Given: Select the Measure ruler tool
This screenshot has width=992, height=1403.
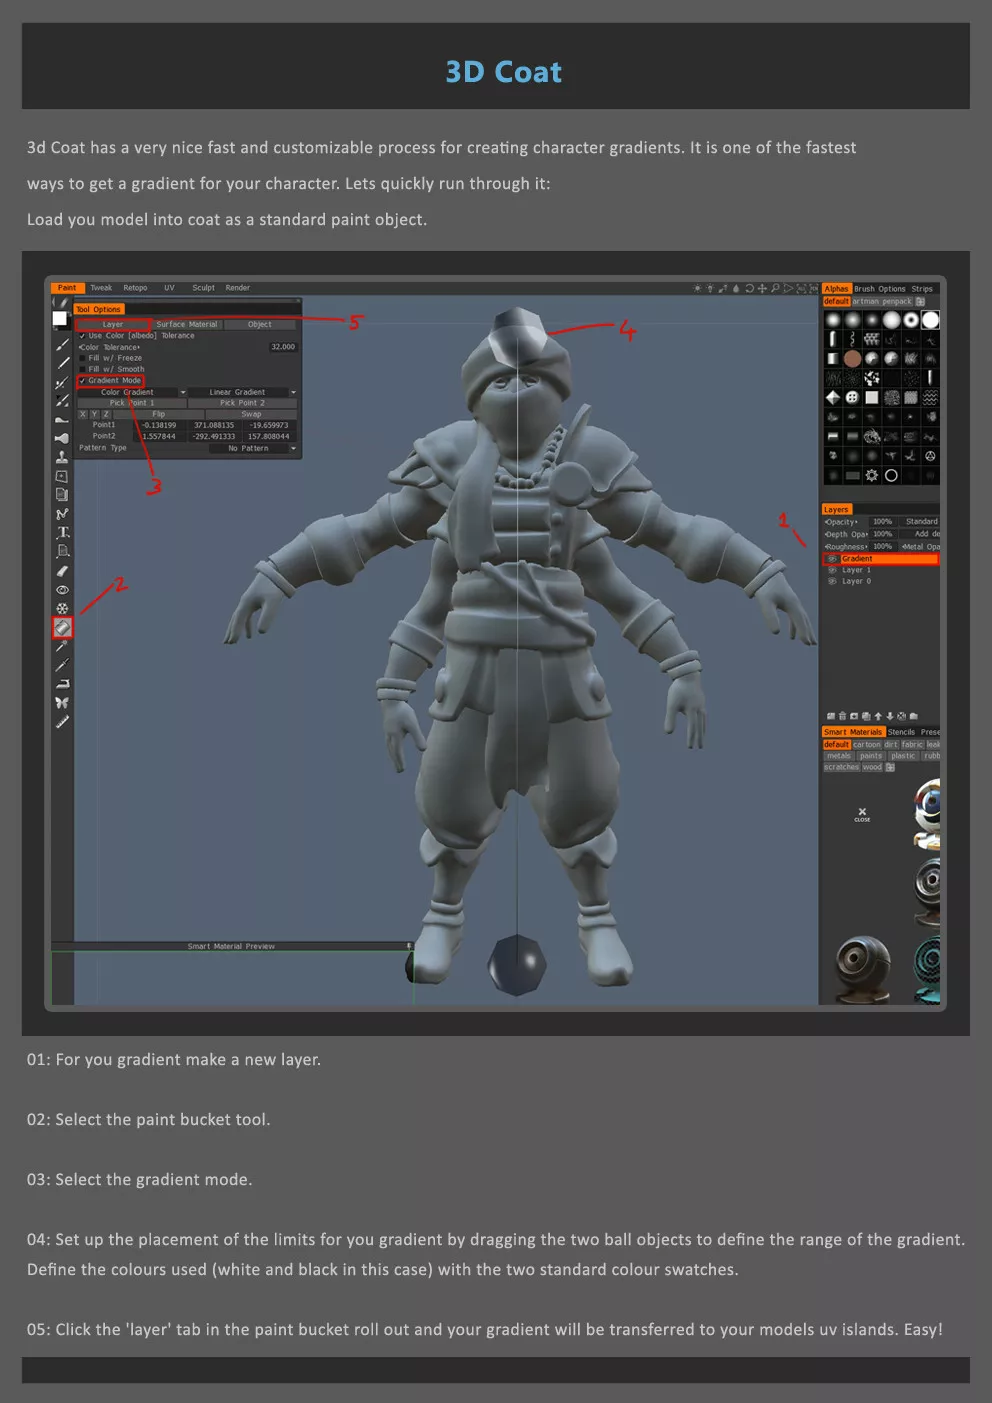Looking at the screenshot, I should (x=62, y=722).
